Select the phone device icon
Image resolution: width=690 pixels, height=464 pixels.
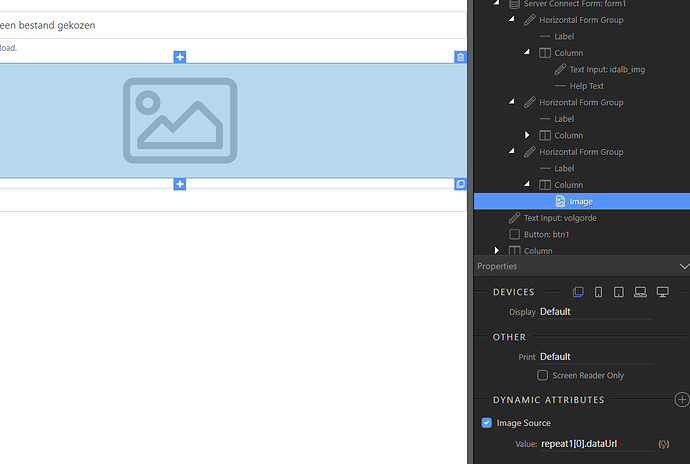[598, 292]
